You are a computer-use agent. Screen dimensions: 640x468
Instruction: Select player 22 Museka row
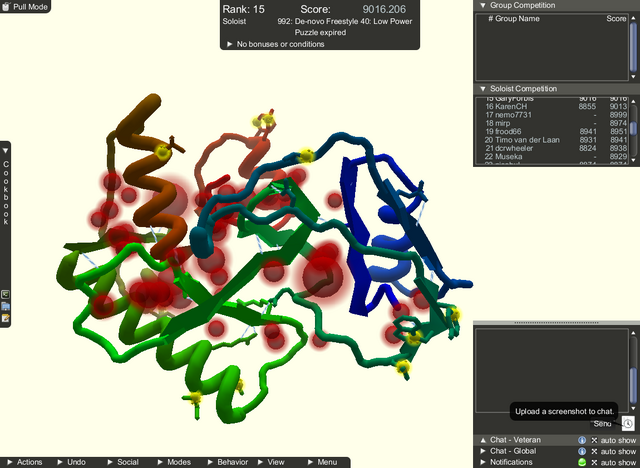[x=556, y=157]
